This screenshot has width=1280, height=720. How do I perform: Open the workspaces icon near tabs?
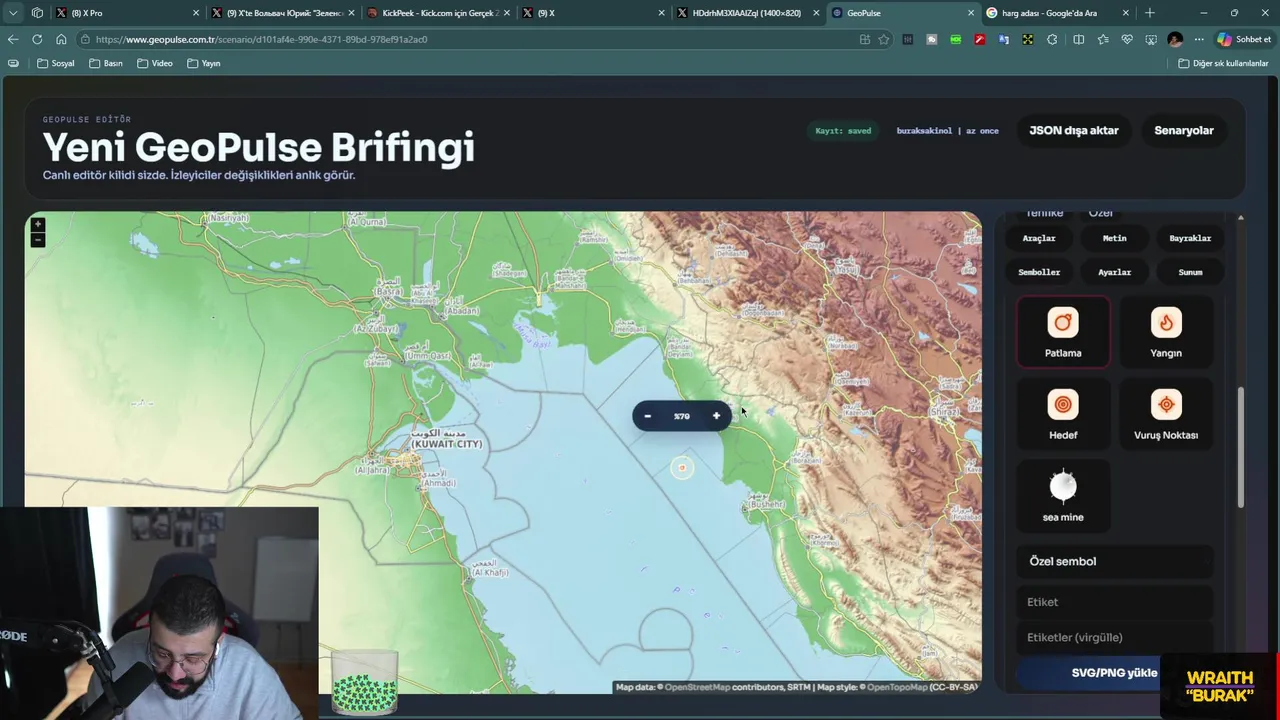(37, 13)
